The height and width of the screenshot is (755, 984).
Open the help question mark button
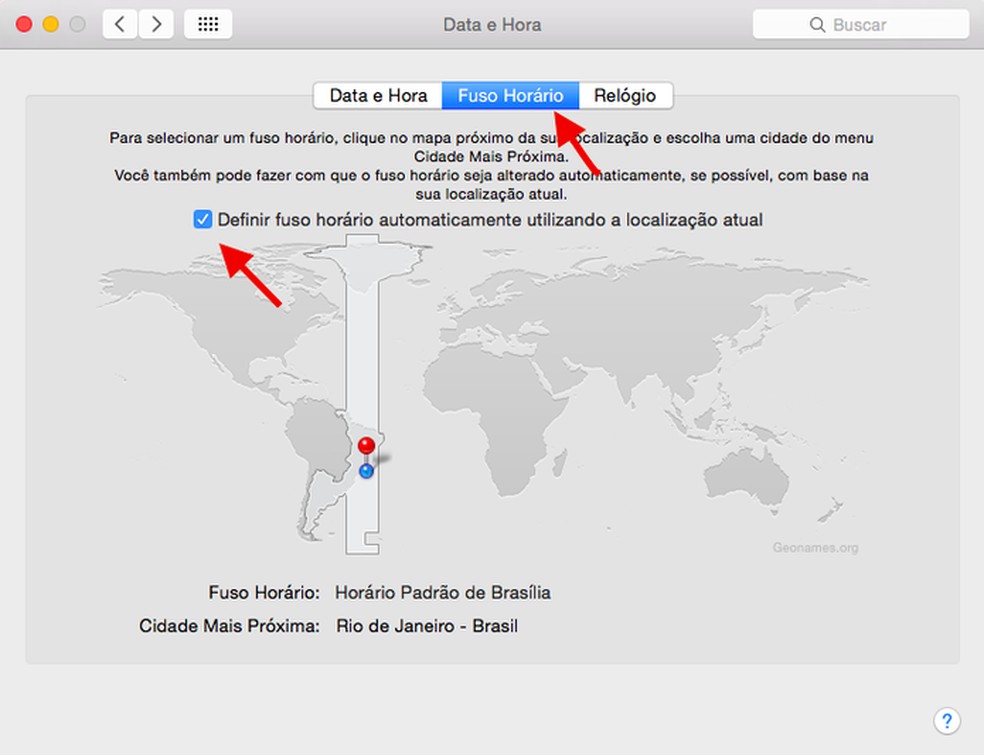tap(946, 720)
